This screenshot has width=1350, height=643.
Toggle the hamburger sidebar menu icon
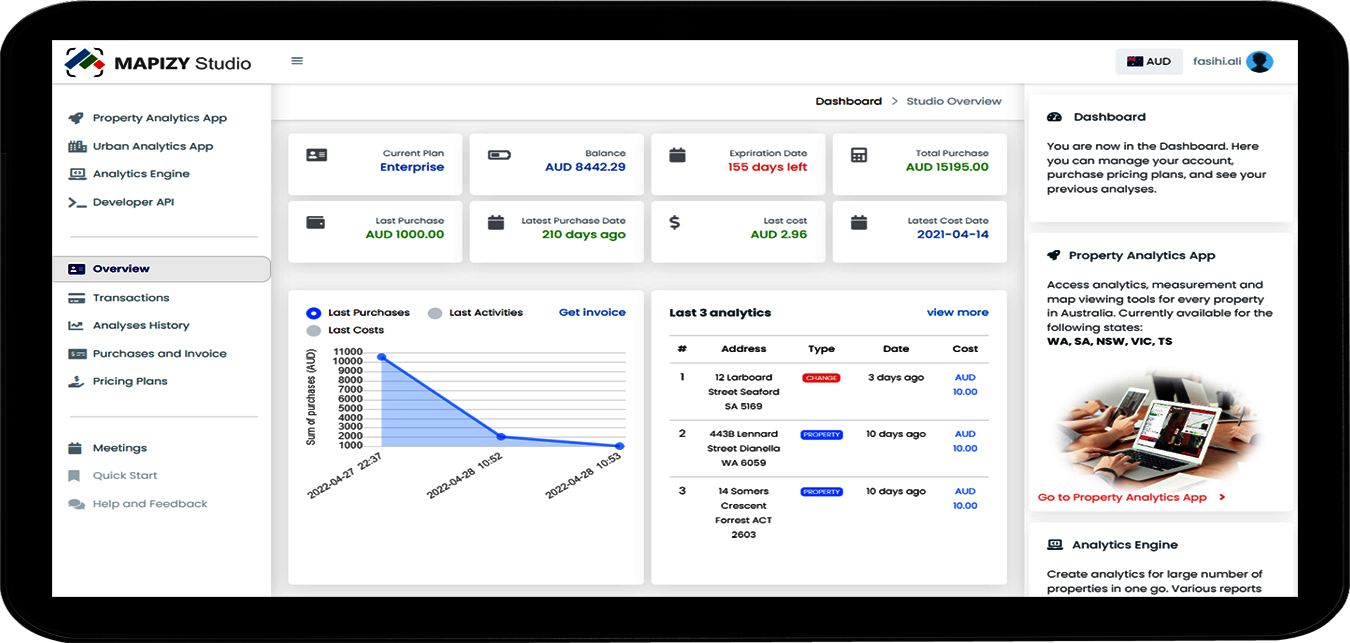[297, 61]
